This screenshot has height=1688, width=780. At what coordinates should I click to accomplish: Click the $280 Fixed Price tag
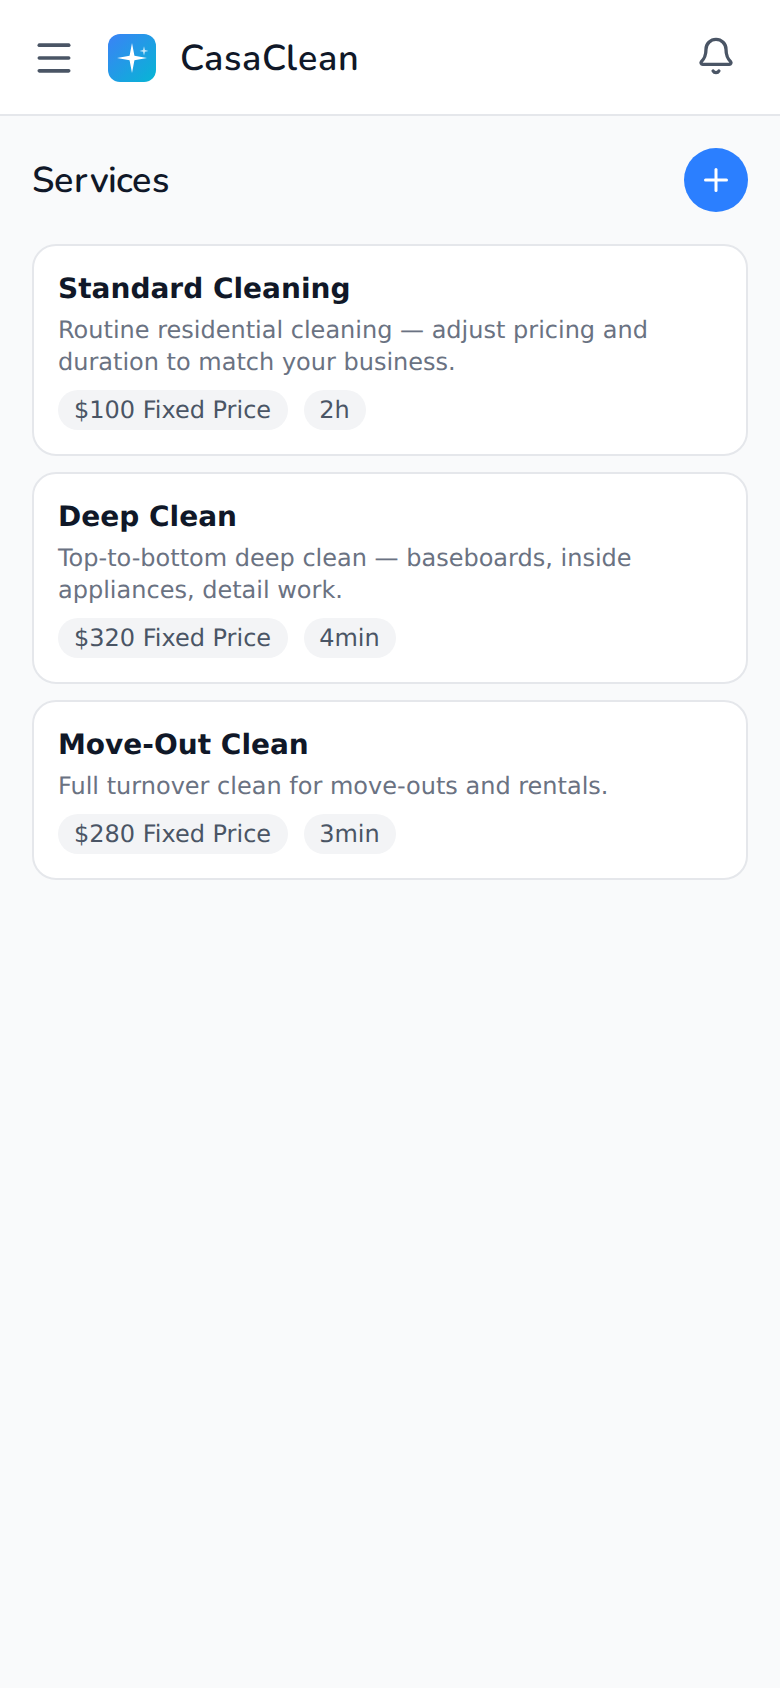click(173, 834)
